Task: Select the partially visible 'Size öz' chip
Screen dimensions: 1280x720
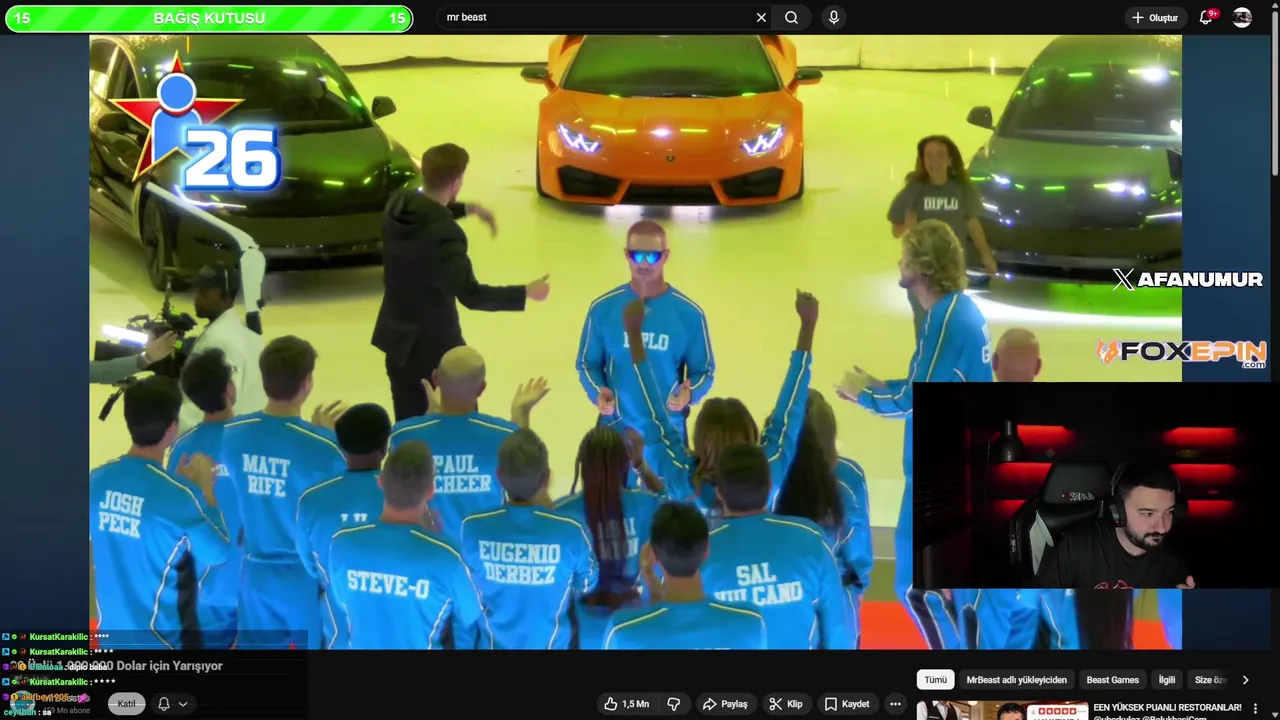Action: [x=1209, y=680]
